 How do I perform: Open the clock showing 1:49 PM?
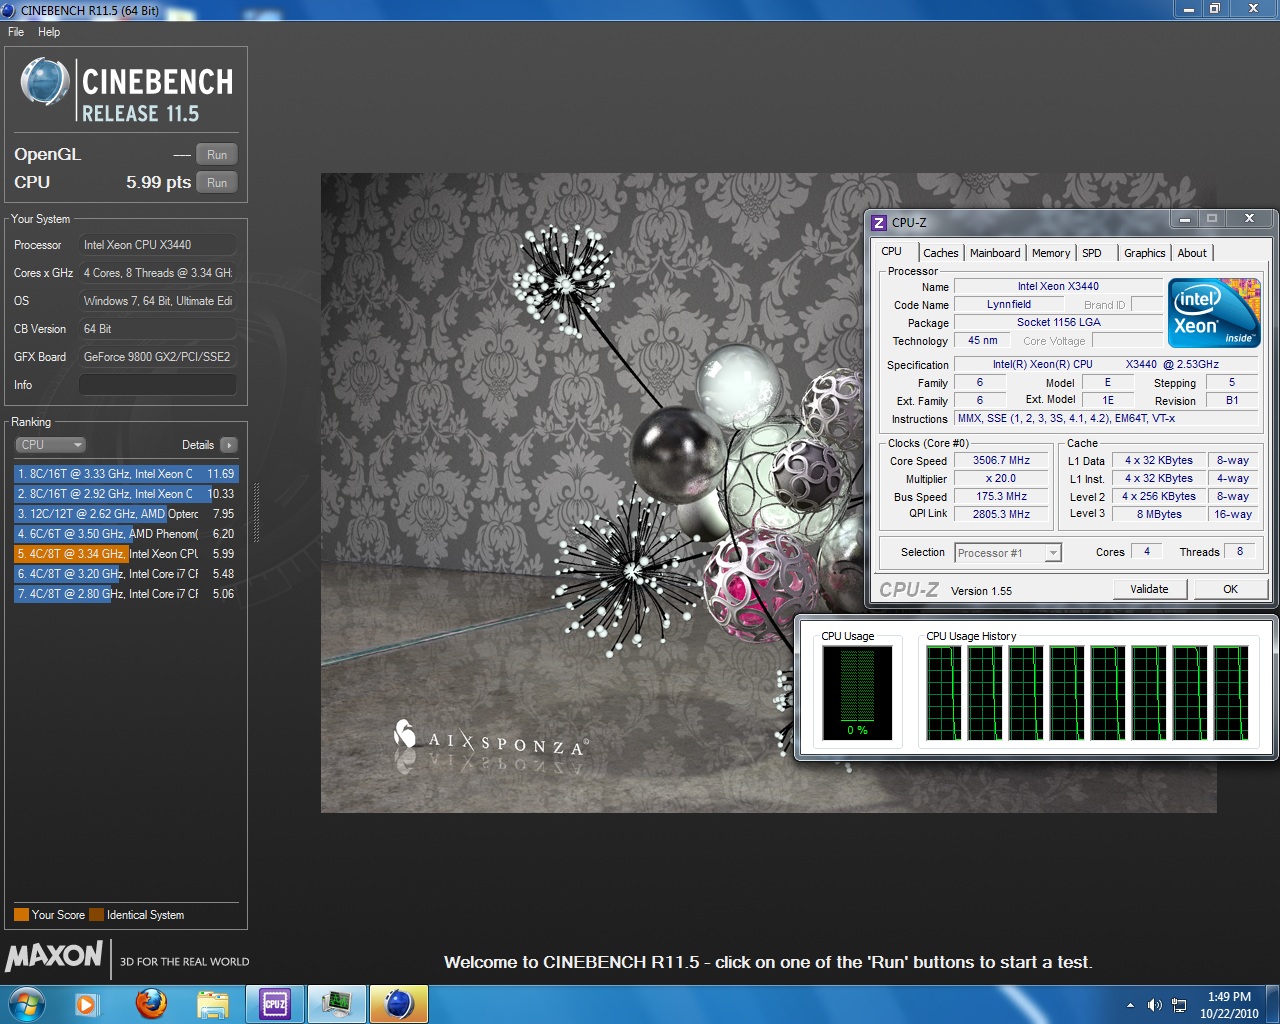[1229, 1005]
